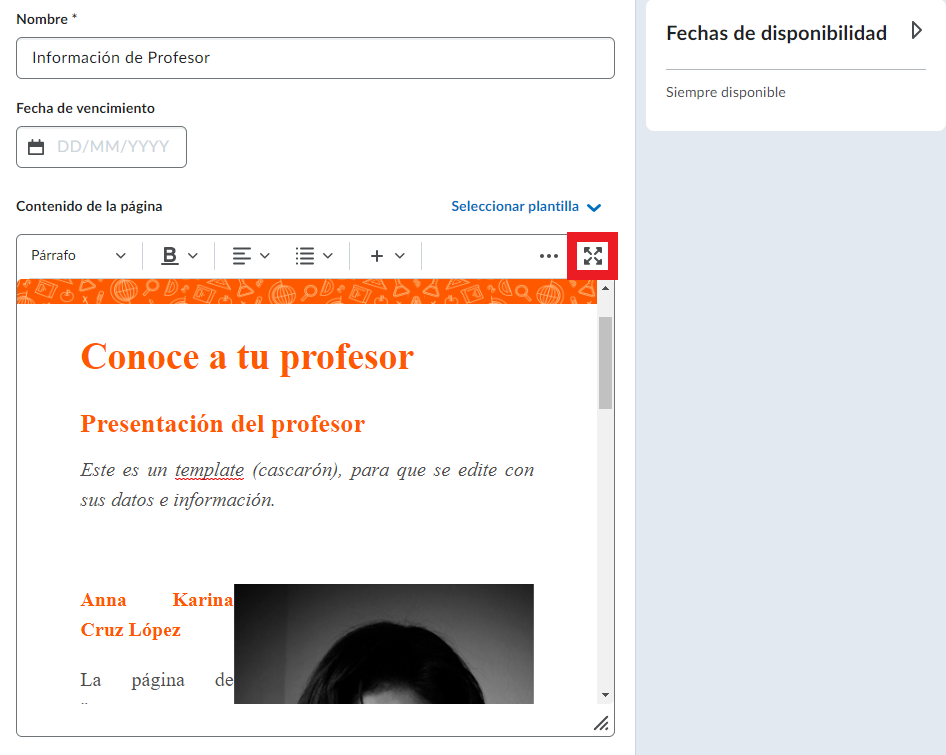Switch the editor to fullscreen mode
This screenshot has height=755, width=946.
593,256
